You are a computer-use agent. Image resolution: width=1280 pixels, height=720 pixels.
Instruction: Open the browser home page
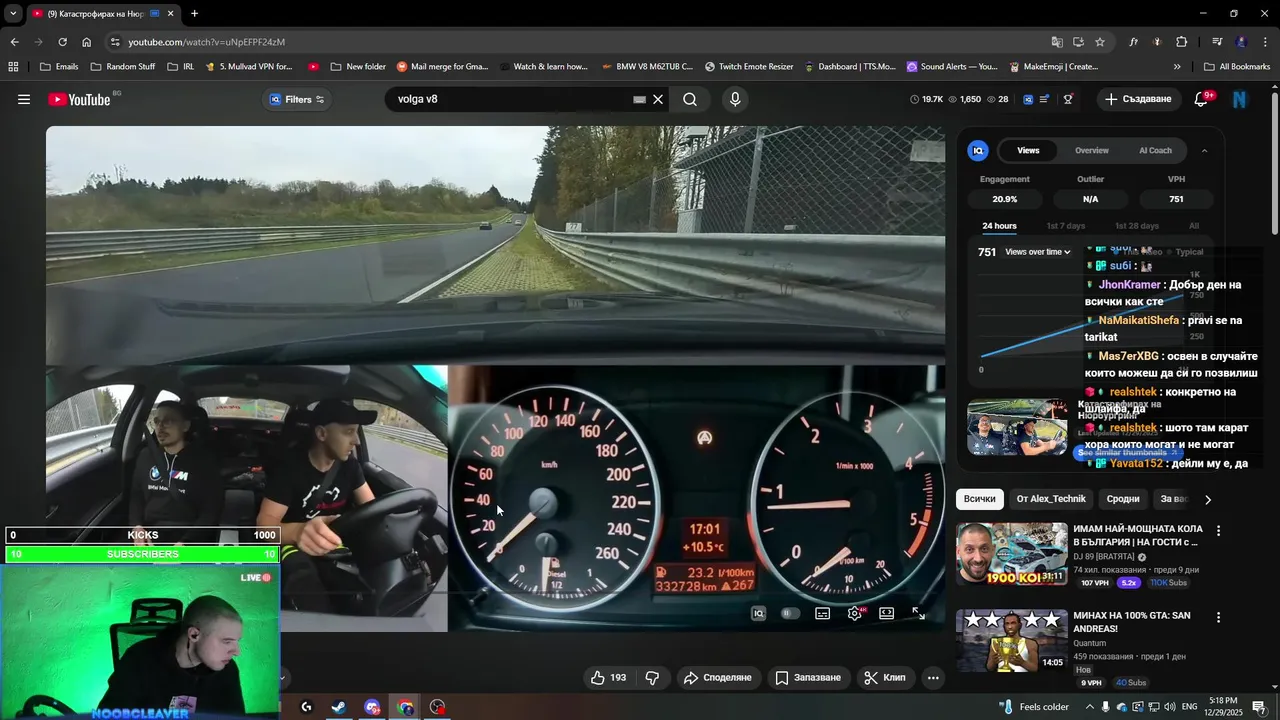(x=86, y=42)
